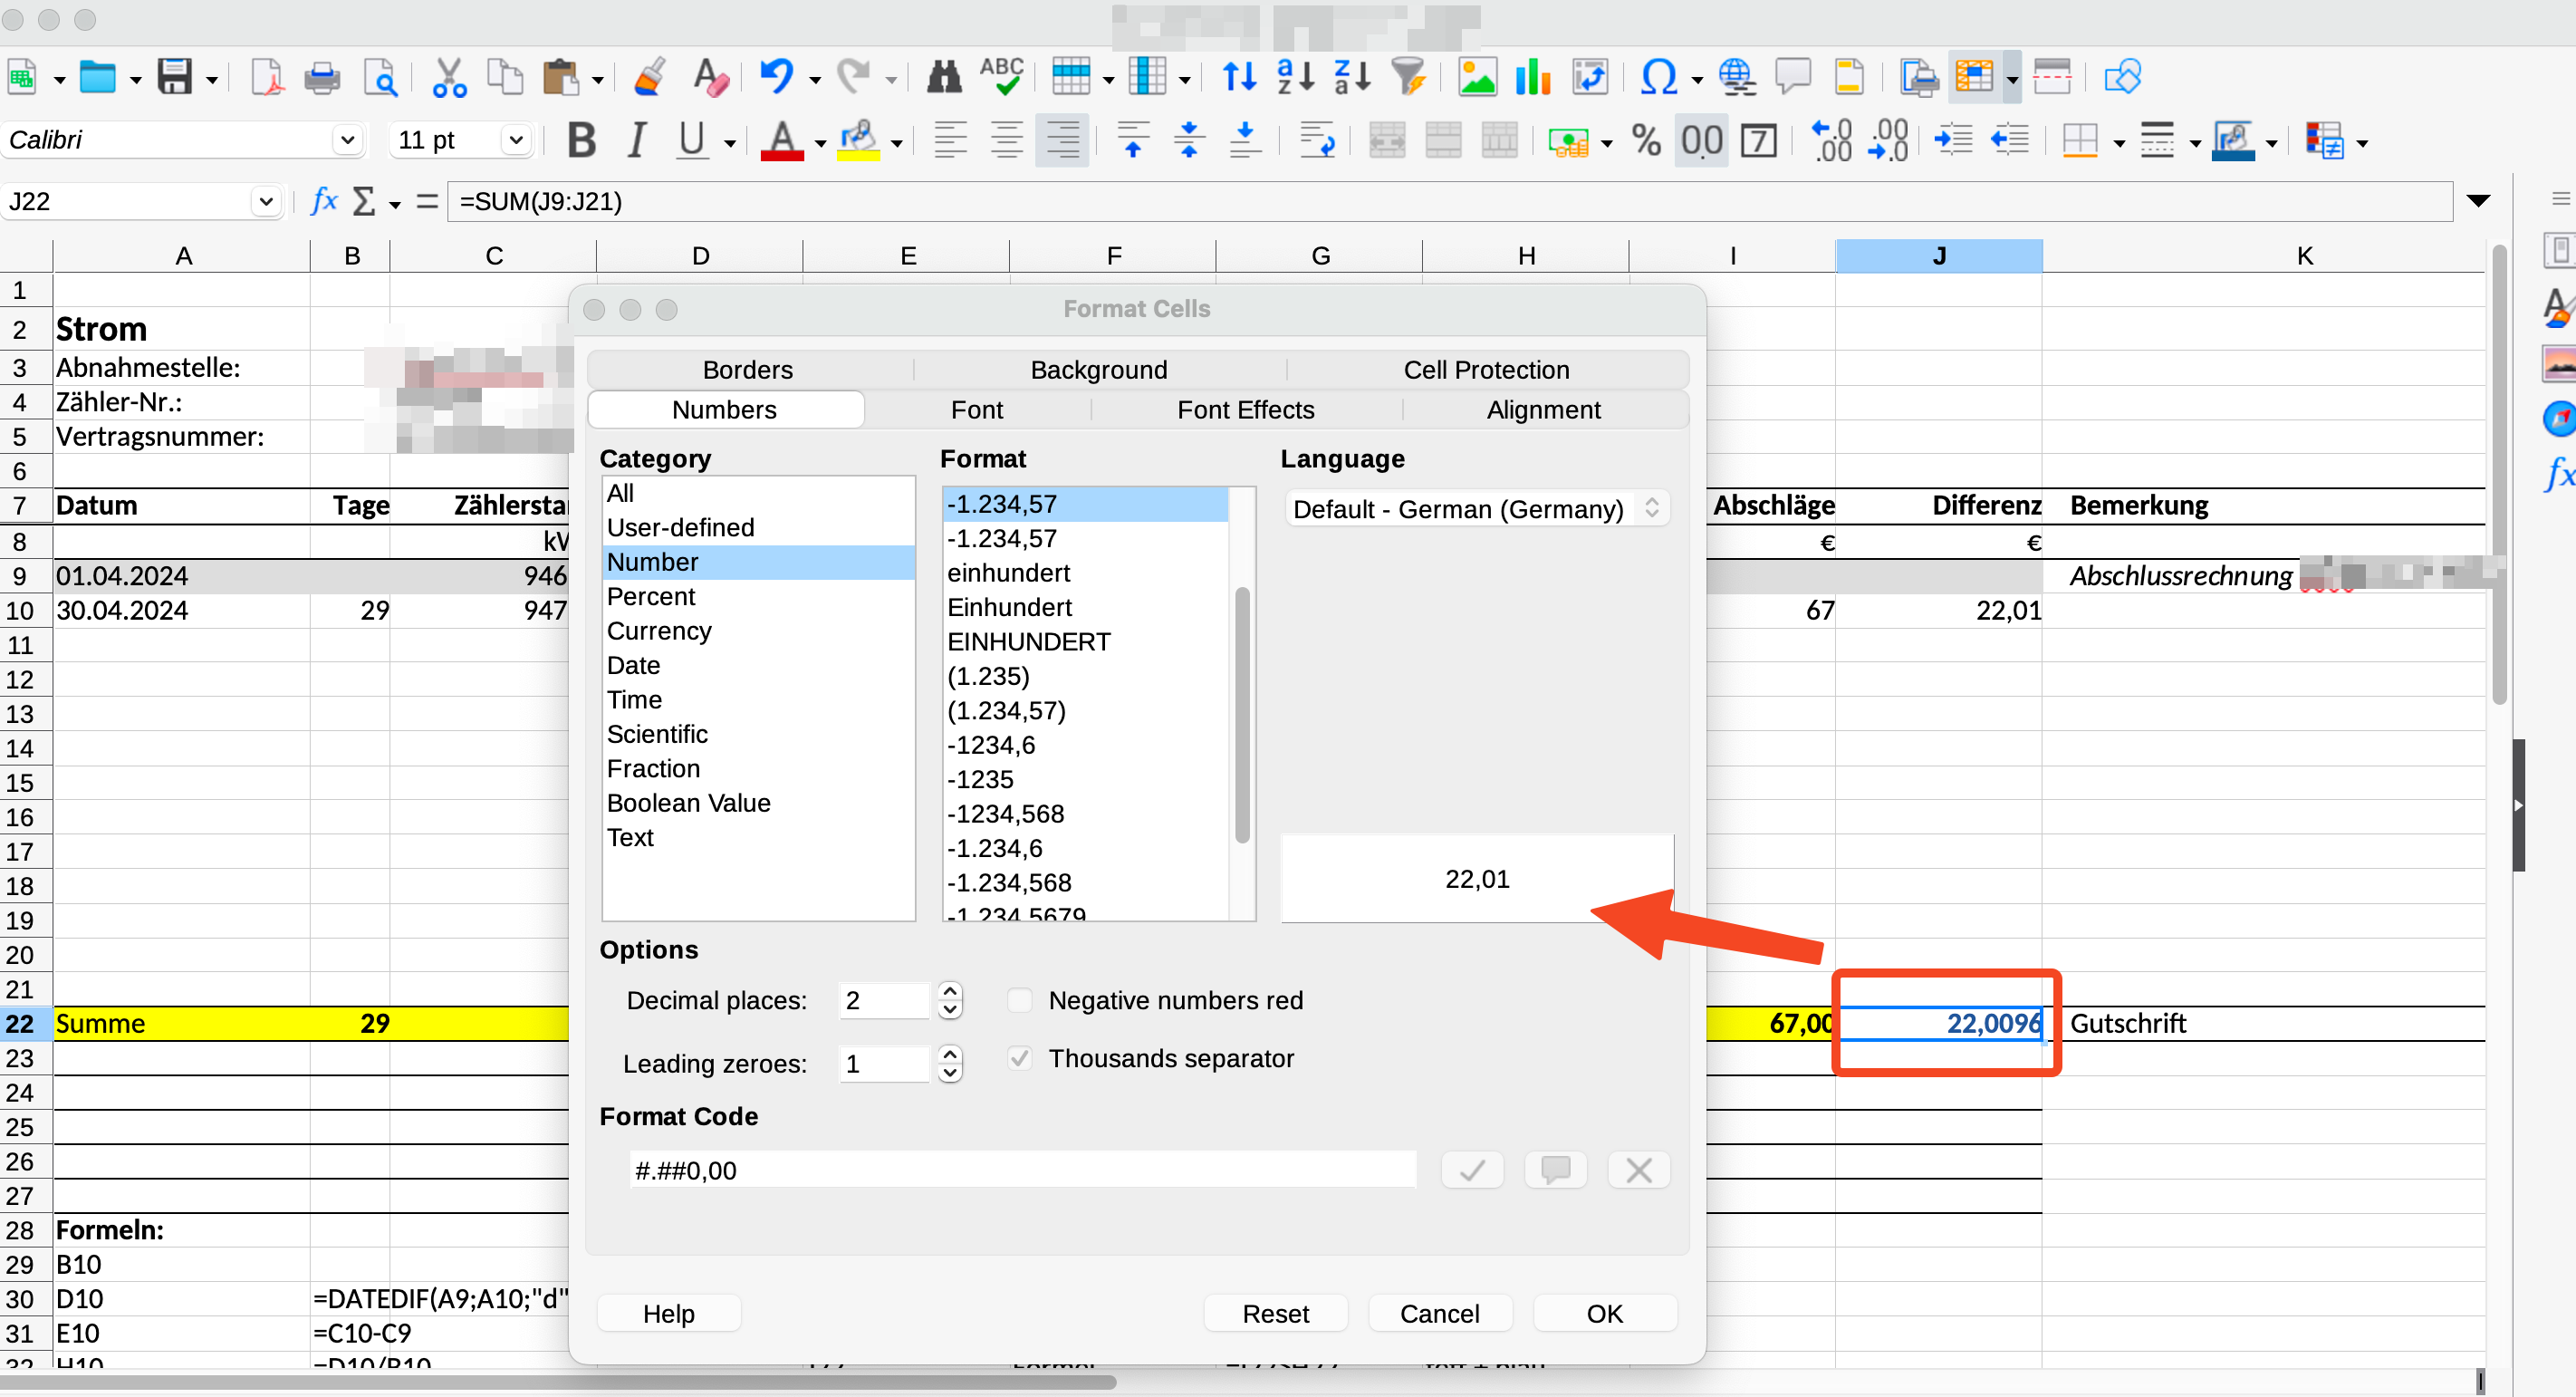This screenshot has width=2576, height=1397.
Task: Open the font name Calibri dropdown
Action: tap(347, 140)
